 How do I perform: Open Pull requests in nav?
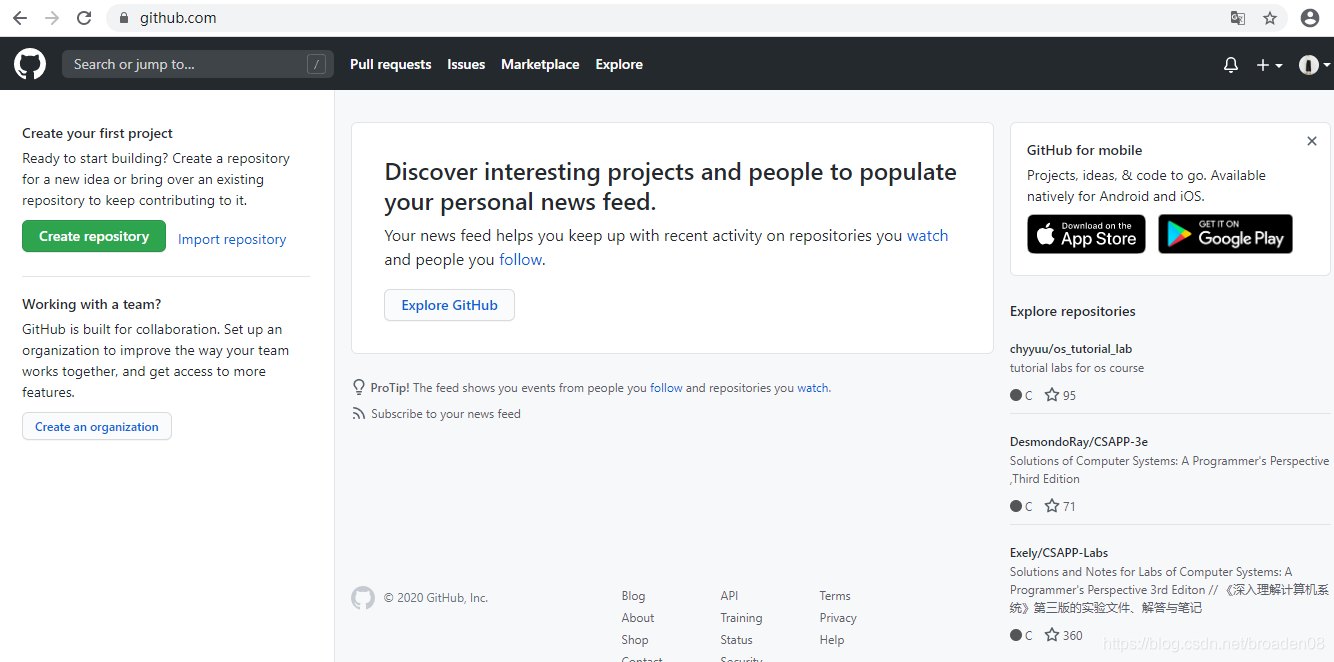tap(390, 64)
